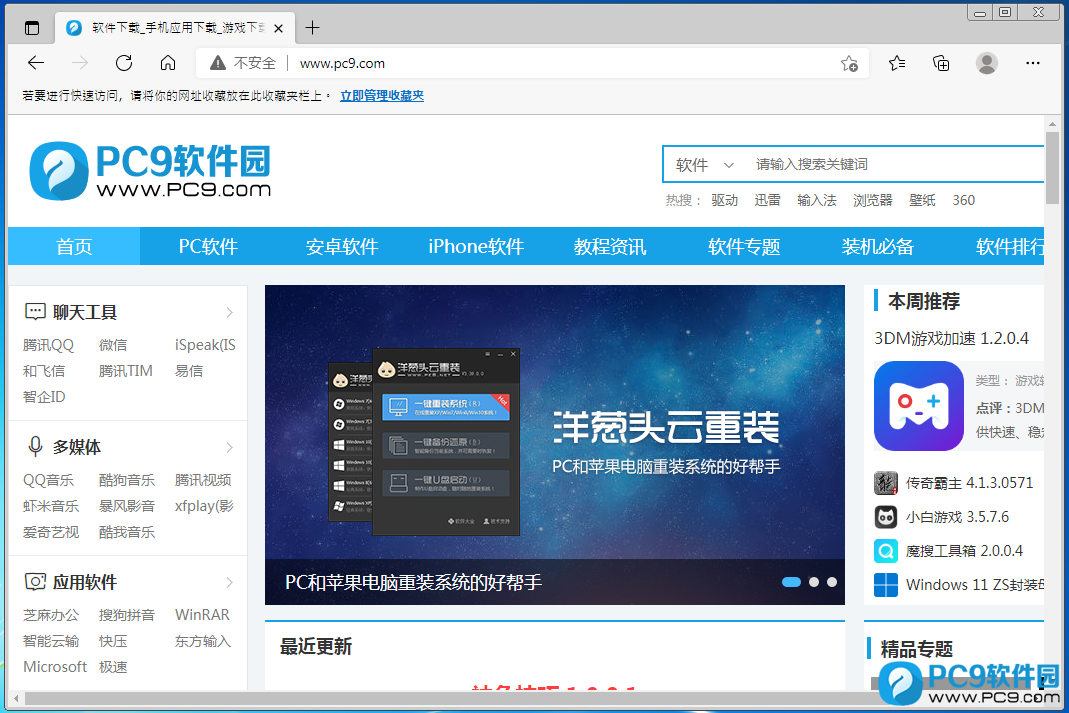
Task: Open 魔搜工具箱 2.0.0.4 link
Action: pyautogui.click(x=964, y=551)
